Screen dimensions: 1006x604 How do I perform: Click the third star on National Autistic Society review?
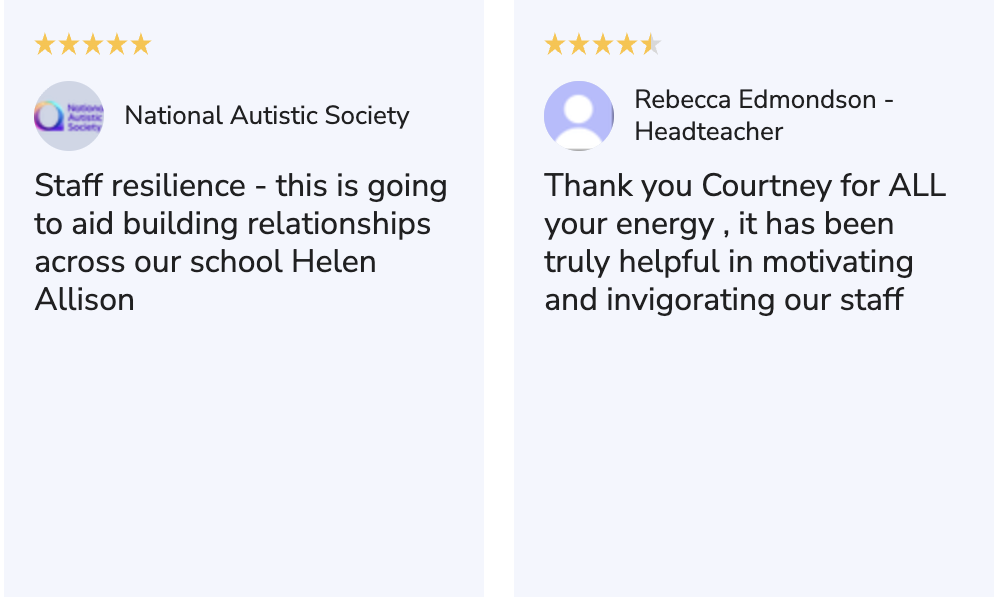[93, 44]
